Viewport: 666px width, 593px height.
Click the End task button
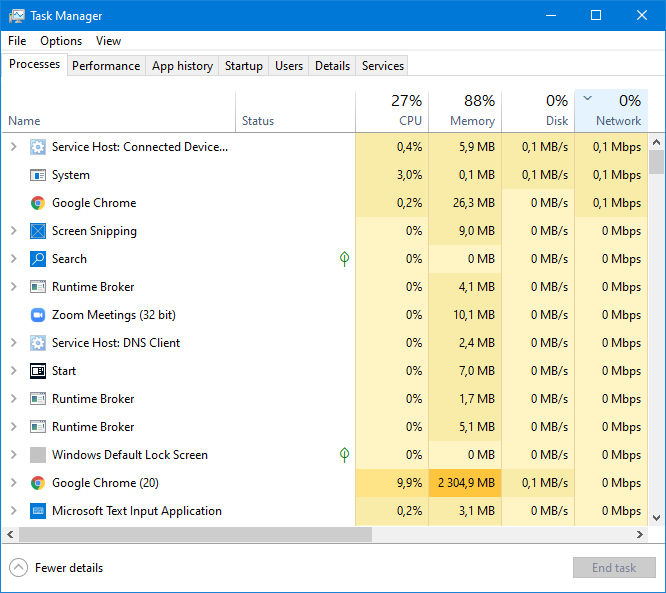point(614,568)
